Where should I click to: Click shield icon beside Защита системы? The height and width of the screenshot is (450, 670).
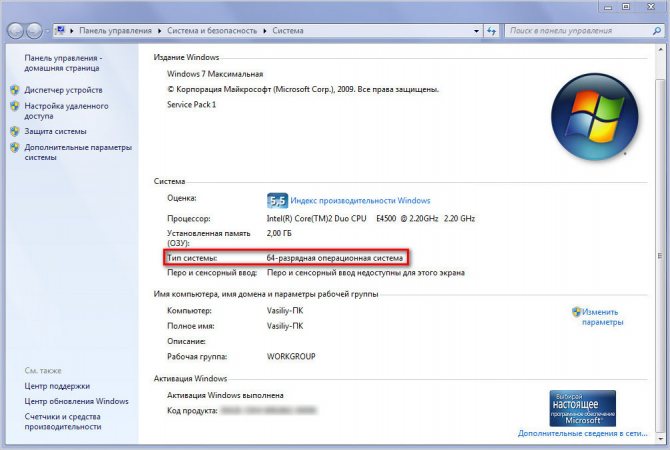point(15,131)
